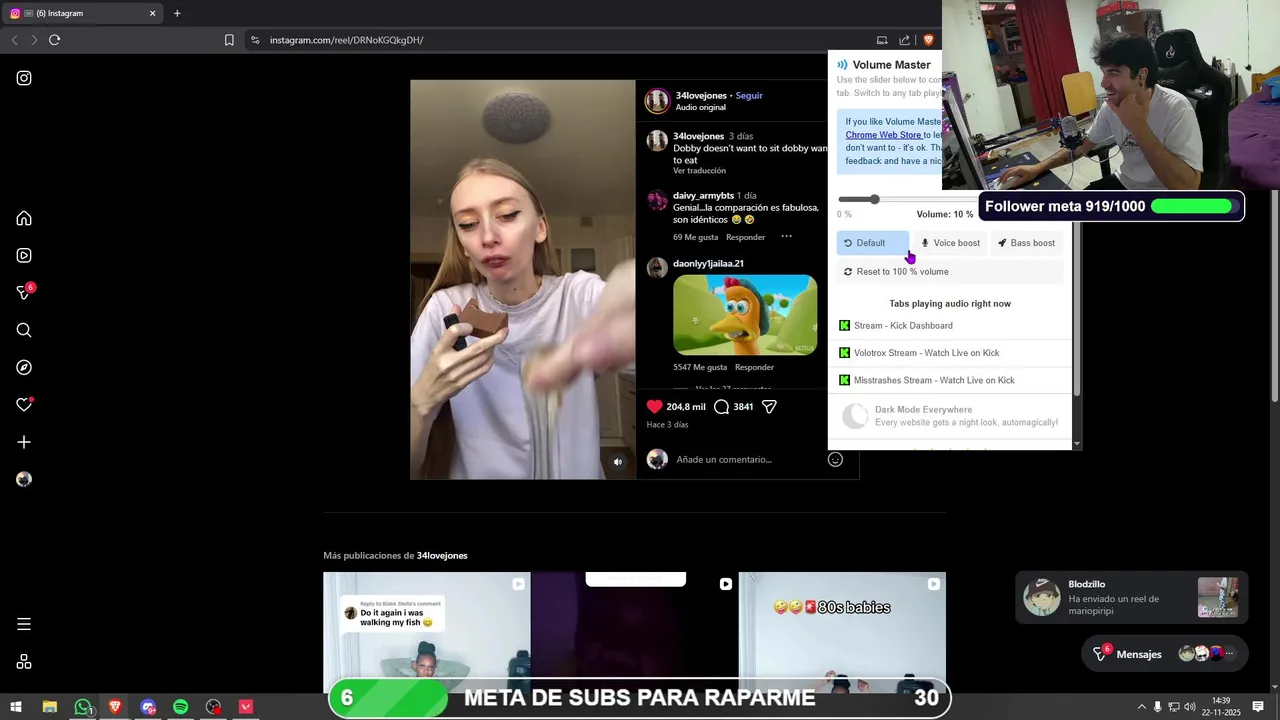Click browser share icon in address bar
Screen dimensions: 1280x720
coord(905,40)
